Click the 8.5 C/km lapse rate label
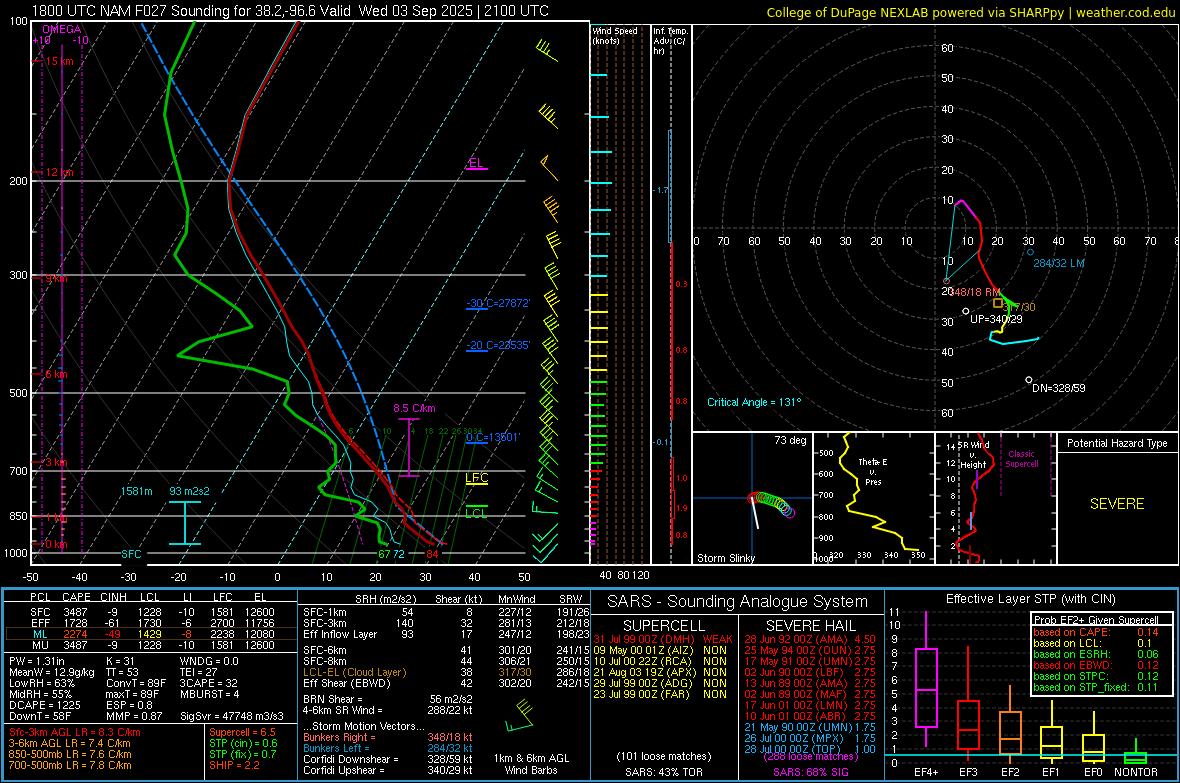 coord(414,409)
